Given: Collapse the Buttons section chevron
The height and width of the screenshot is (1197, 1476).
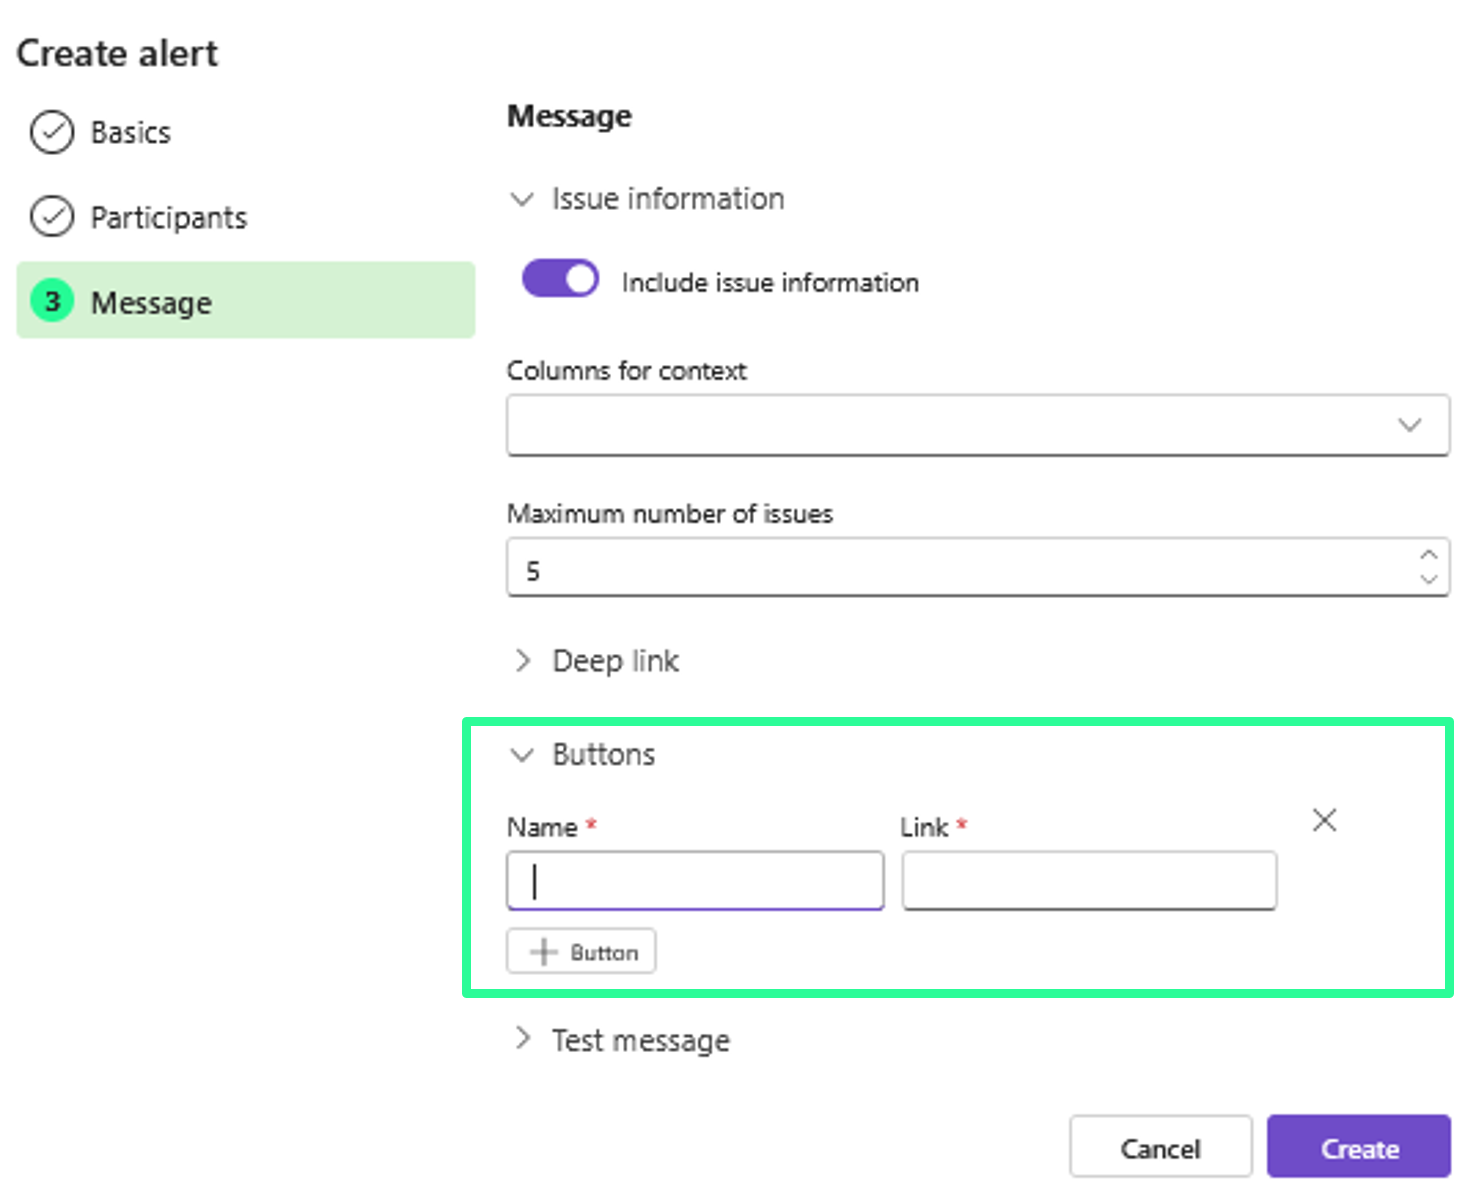Looking at the screenshot, I should pyautogui.click(x=522, y=755).
